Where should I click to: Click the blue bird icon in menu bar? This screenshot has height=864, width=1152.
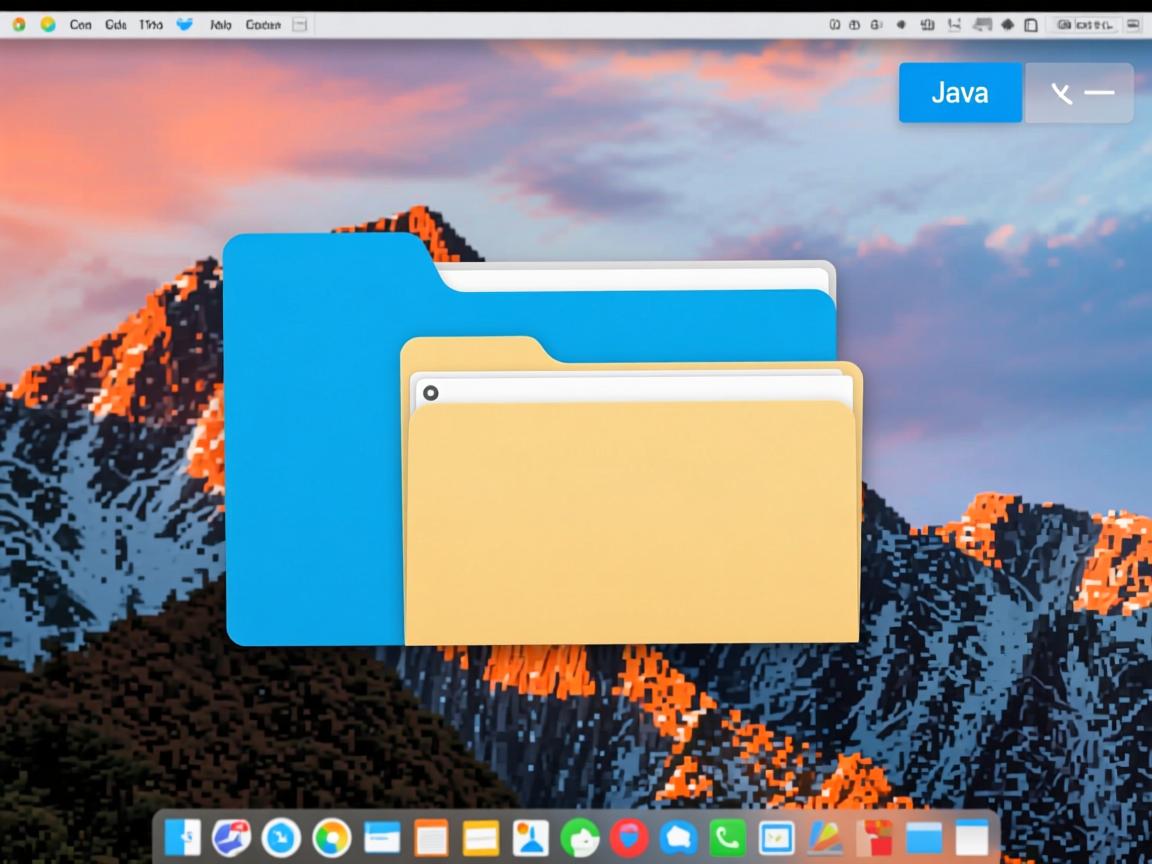pyautogui.click(x=185, y=24)
